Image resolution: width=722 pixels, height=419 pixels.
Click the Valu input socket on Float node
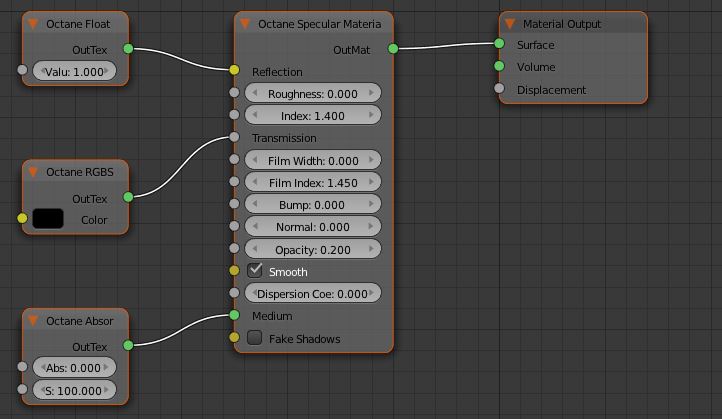[x=22, y=70]
